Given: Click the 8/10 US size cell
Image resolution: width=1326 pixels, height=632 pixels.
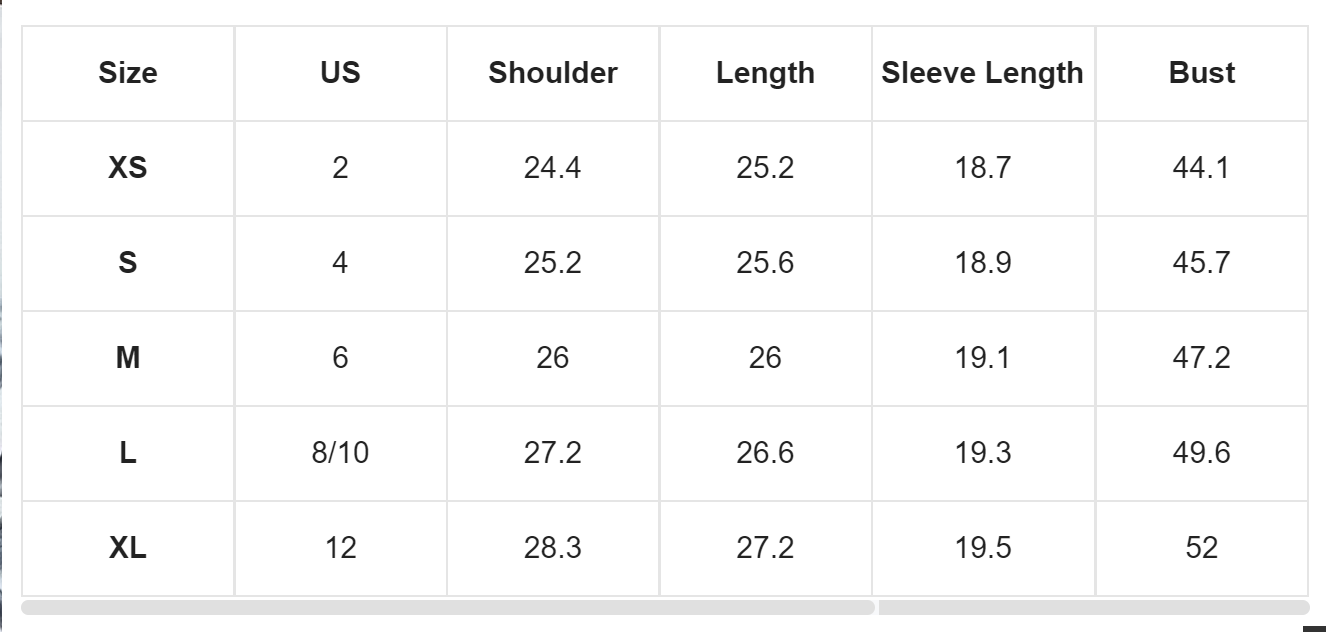Looking at the screenshot, I should tap(340, 453).
